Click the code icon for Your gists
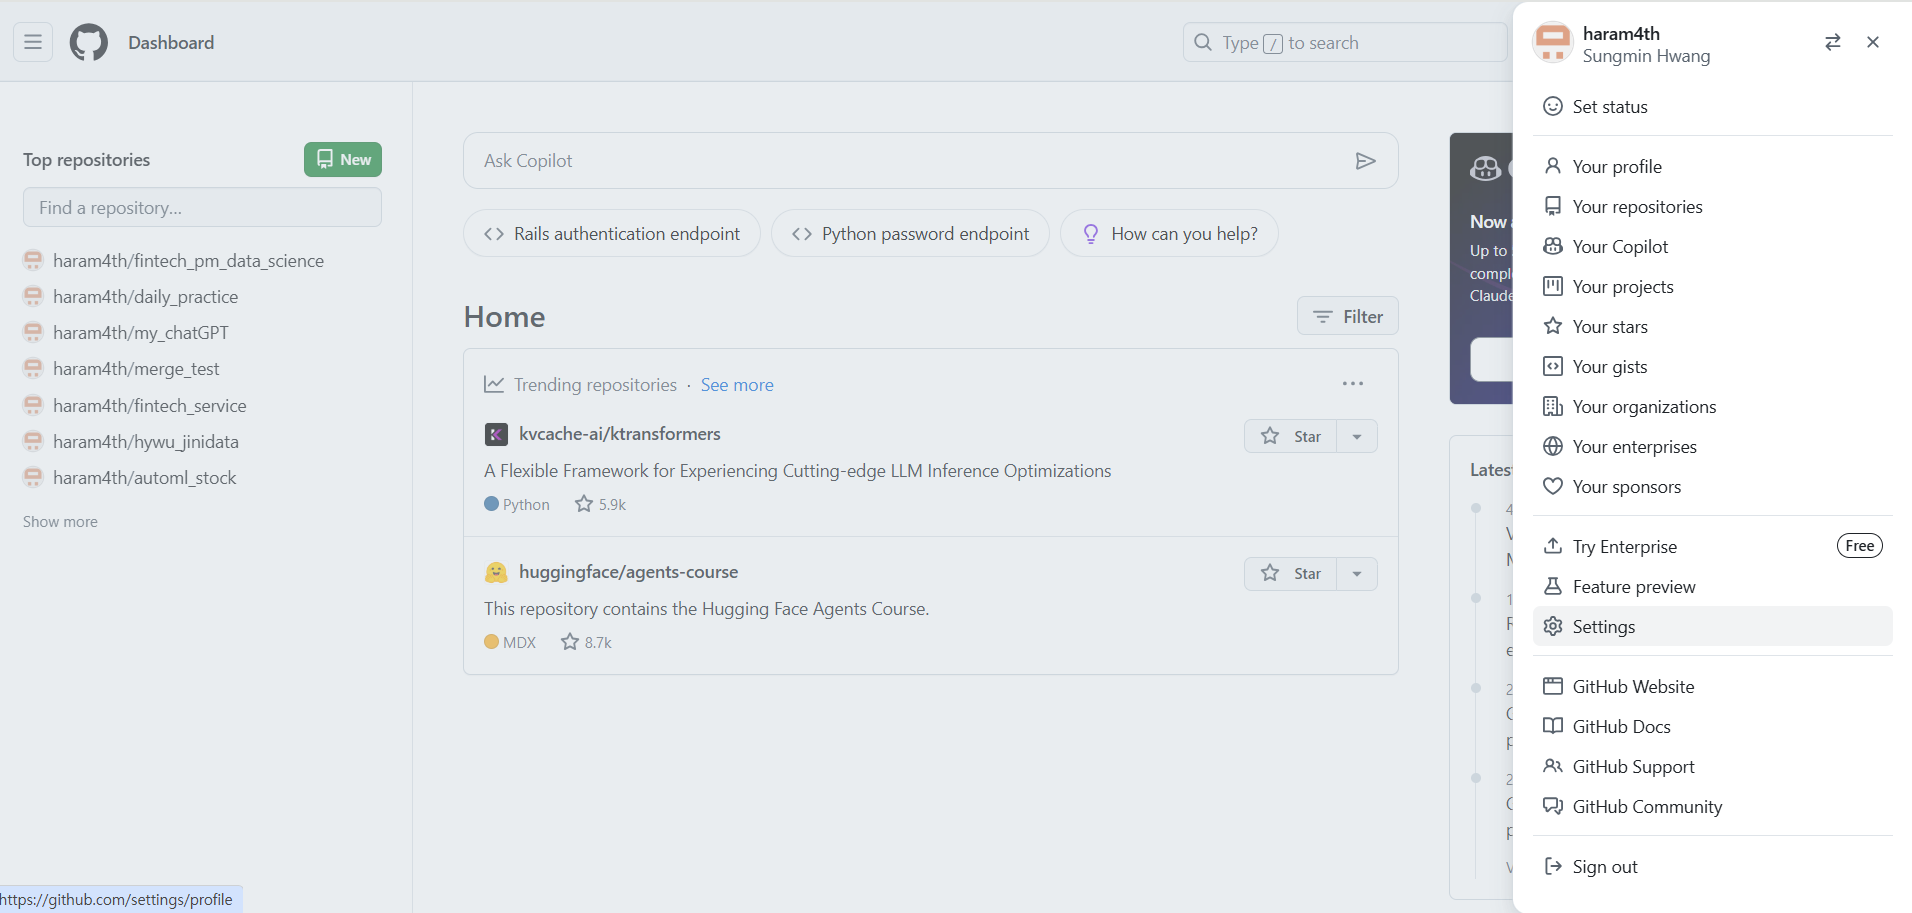Viewport: 1912px width, 913px height. [1553, 366]
